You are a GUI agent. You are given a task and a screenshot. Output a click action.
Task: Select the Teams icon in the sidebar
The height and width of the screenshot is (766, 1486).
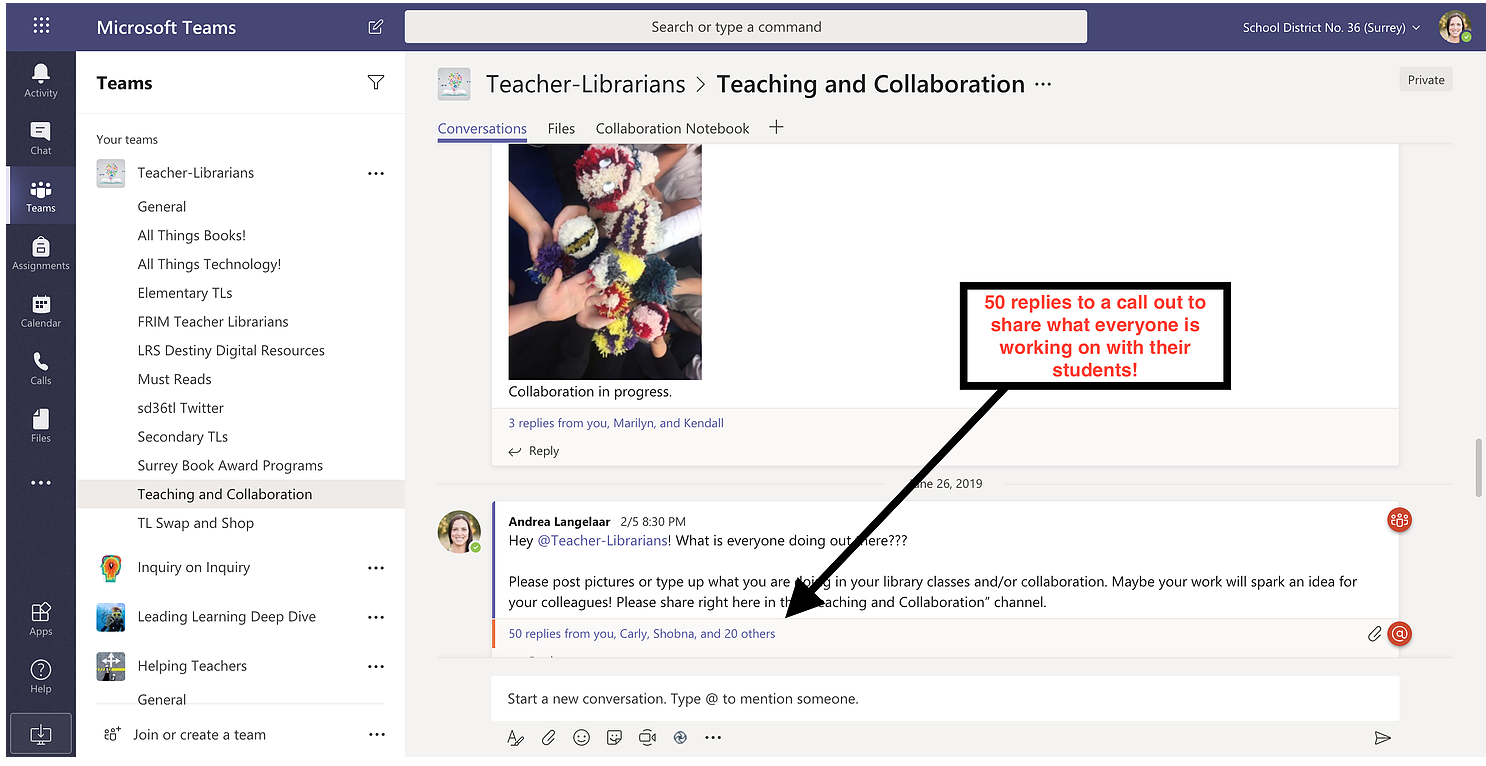tap(41, 195)
